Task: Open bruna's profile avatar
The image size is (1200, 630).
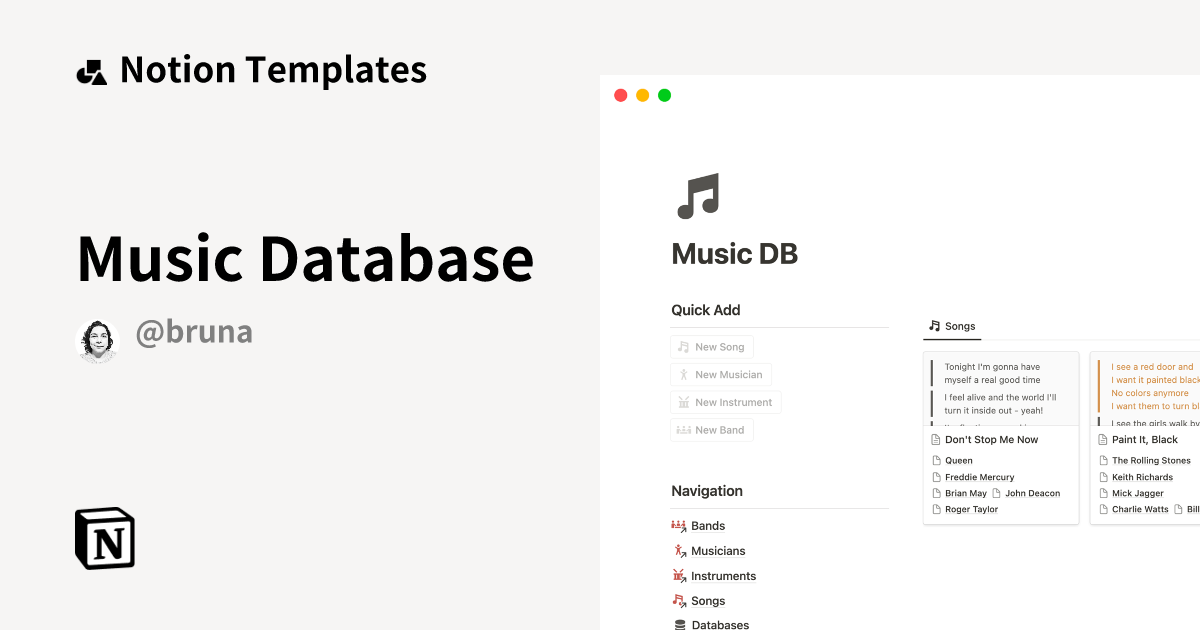Action: (97, 341)
